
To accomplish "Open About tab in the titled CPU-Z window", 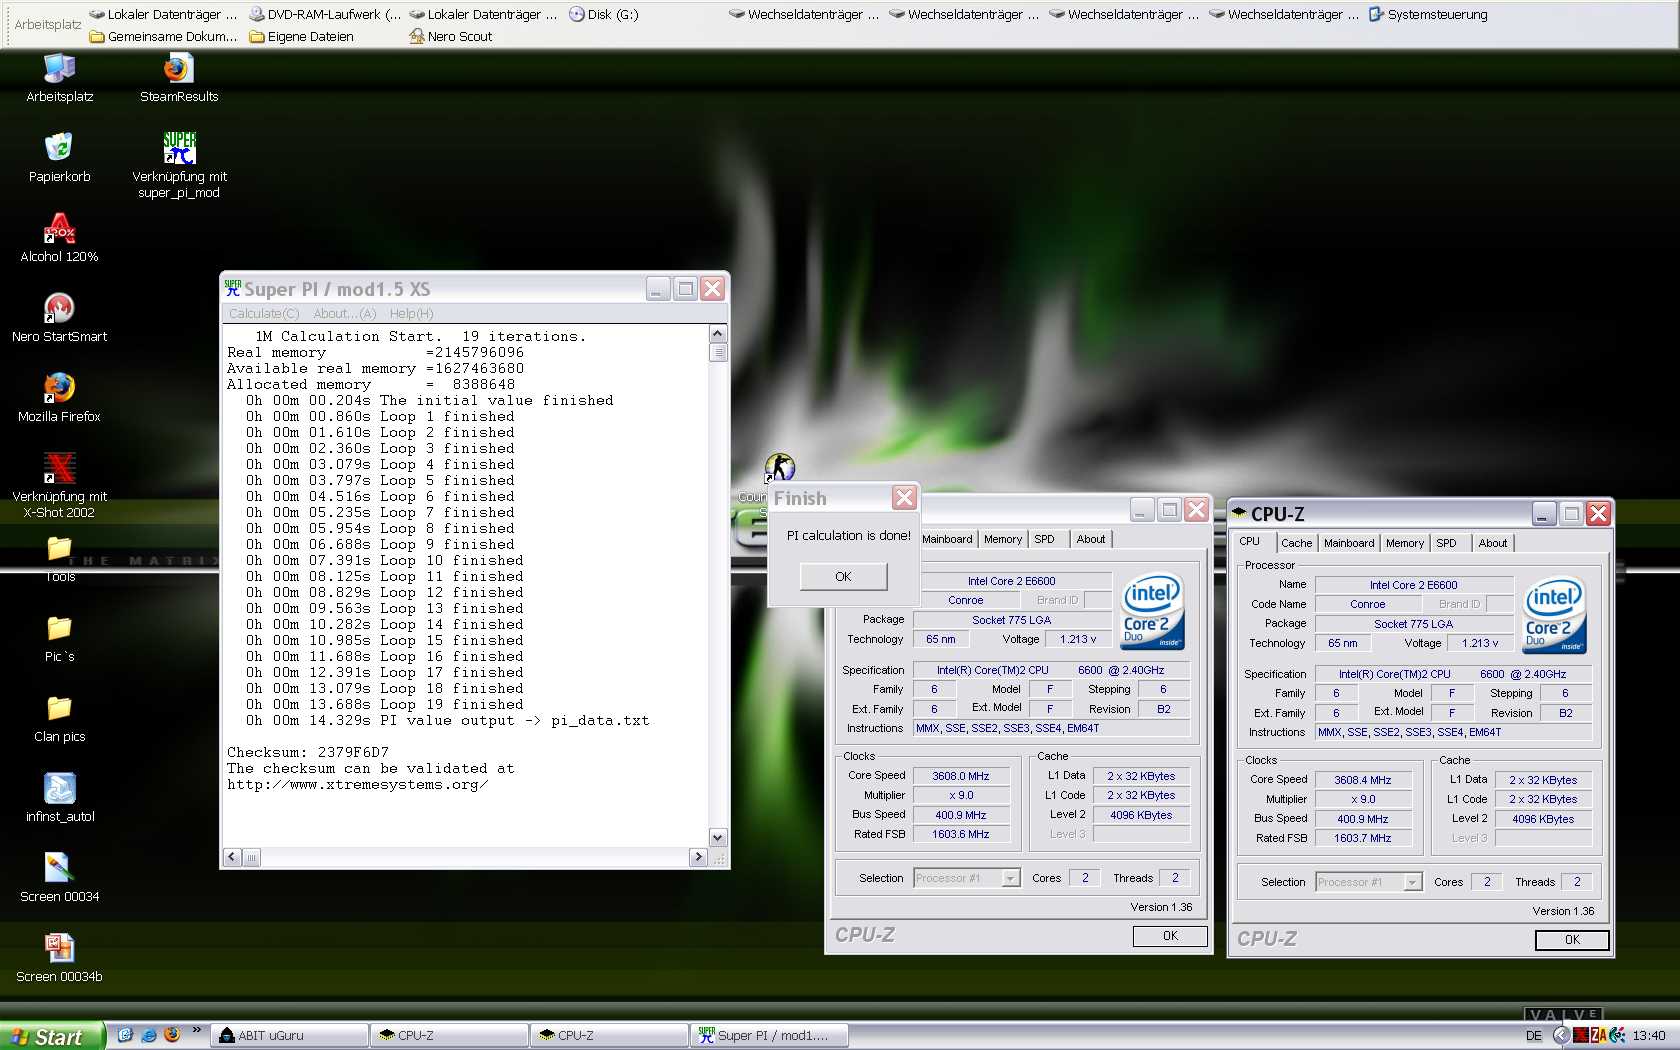I will (1492, 543).
